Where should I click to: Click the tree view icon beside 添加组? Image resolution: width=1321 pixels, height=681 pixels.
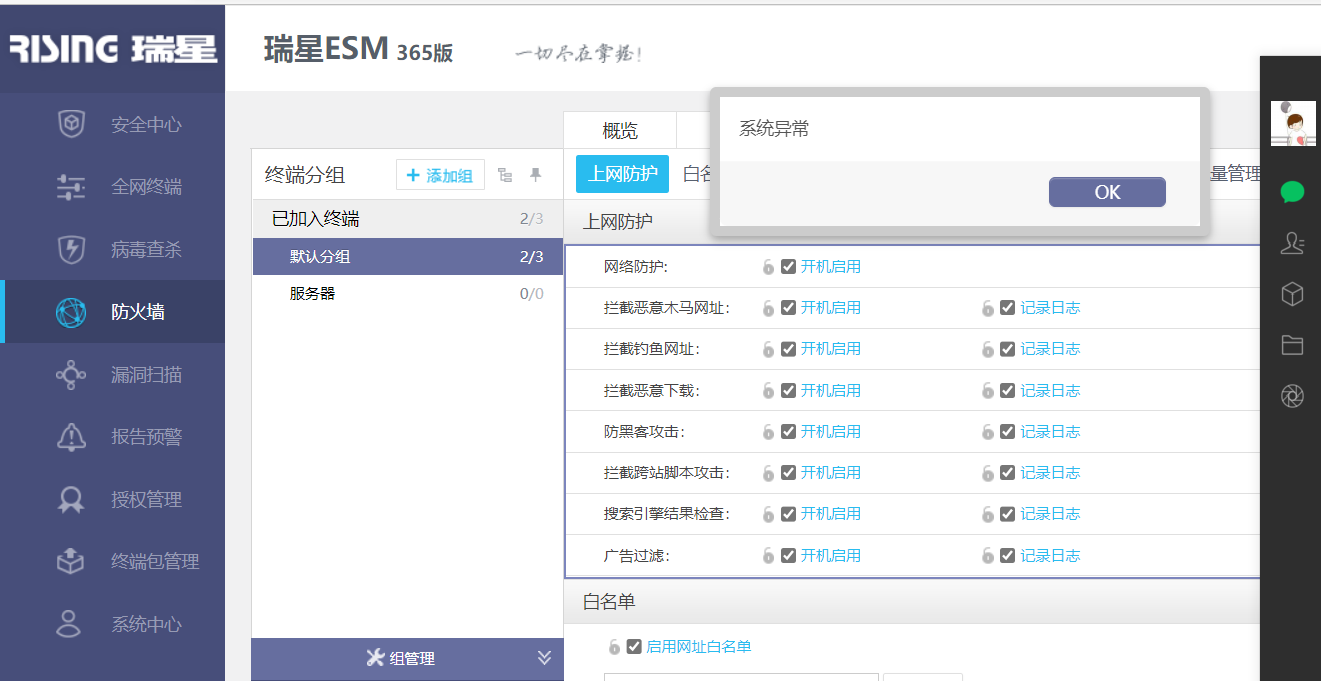click(x=505, y=175)
